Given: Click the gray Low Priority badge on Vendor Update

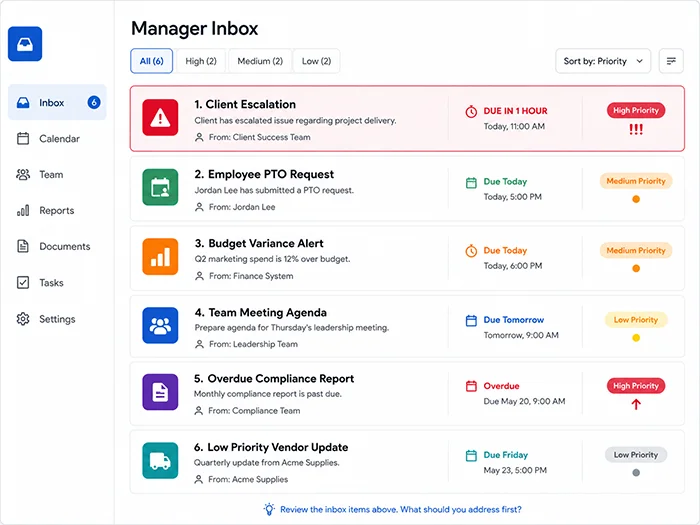Looking at the screenshot, I should tap(636, 455).
